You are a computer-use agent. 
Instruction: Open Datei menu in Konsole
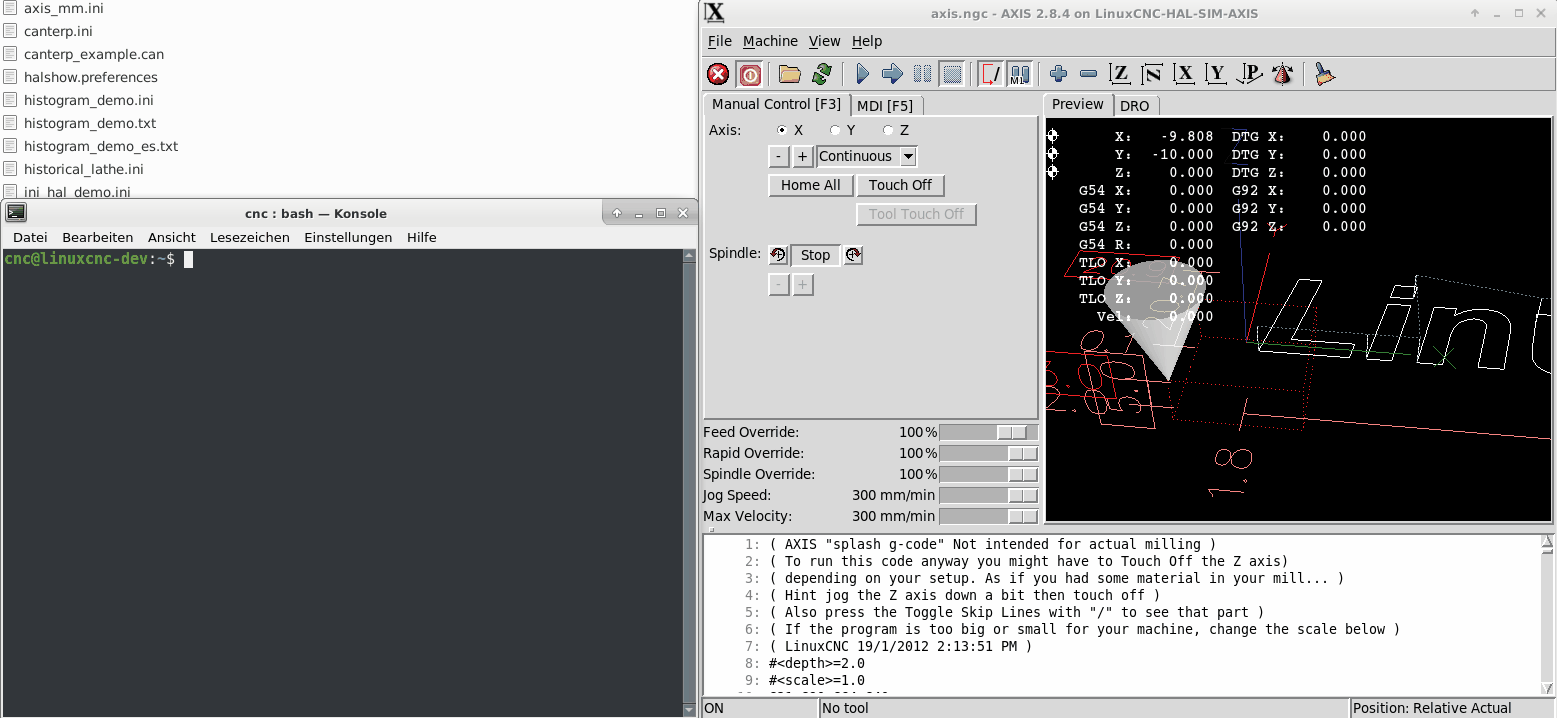click(x=30, y=237)
